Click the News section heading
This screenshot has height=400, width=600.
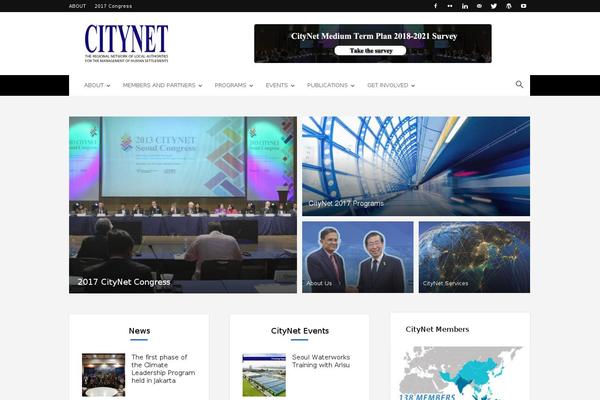pyautogui.click(x=139, y=331)
